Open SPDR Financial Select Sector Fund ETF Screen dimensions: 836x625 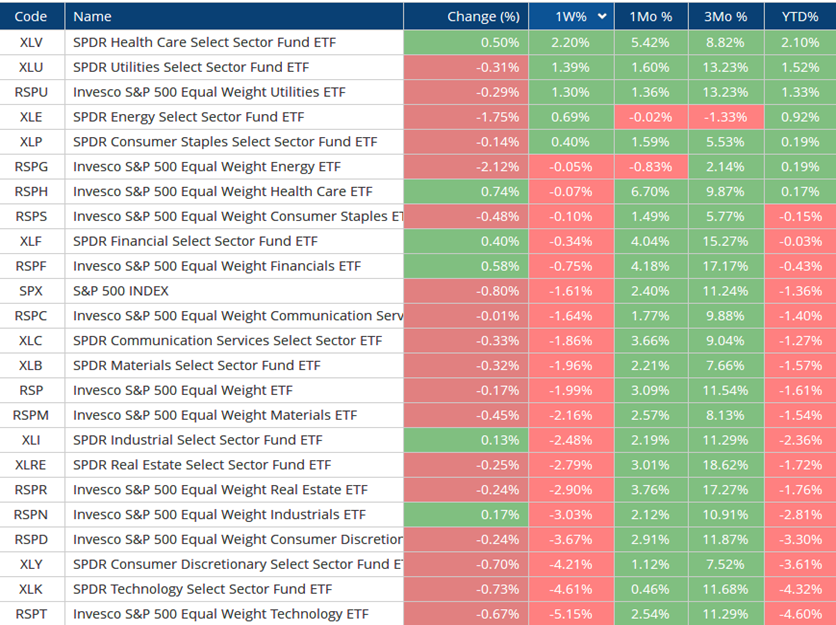pos(195,242)
